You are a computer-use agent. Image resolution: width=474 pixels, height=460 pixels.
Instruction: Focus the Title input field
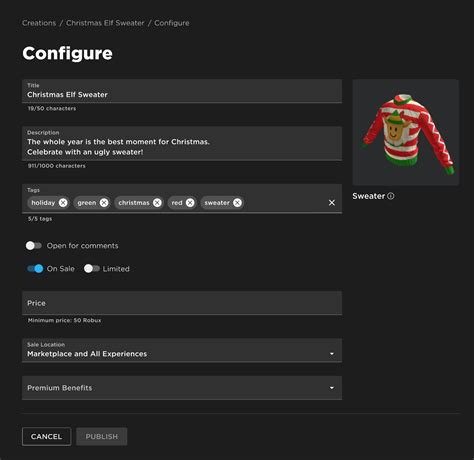(182, 91)
